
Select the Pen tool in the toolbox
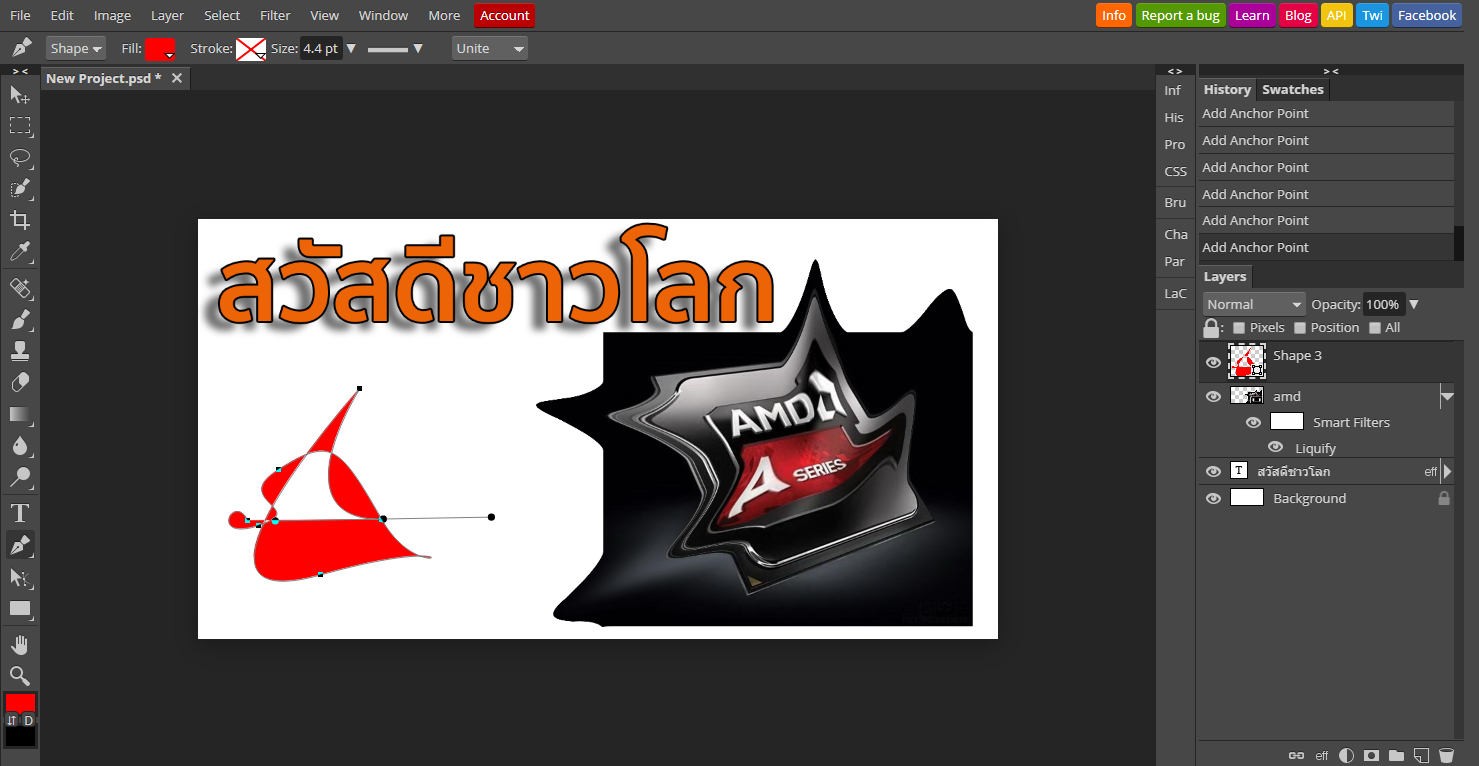point(20,545)
